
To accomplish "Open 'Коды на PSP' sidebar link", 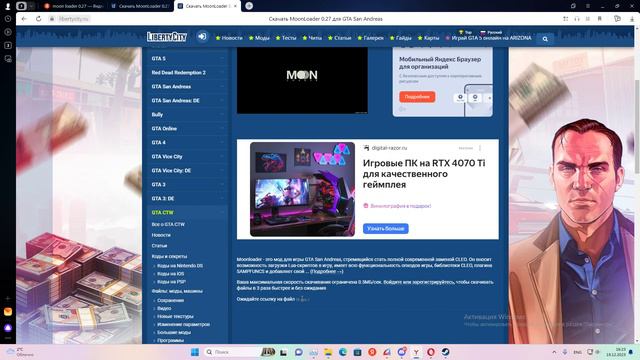I will [171, 282].
